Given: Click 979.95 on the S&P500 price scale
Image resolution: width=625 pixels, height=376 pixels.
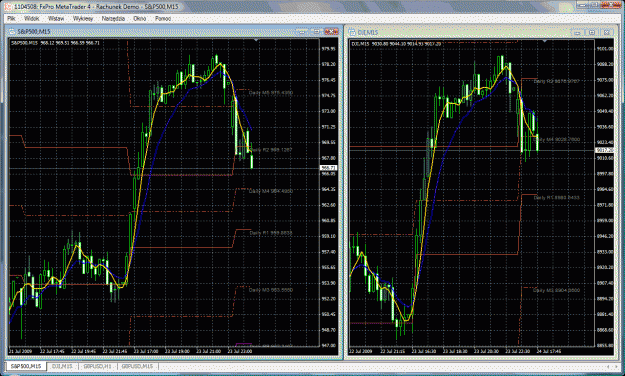Looking at the screenshot, I should coord(328,49).
